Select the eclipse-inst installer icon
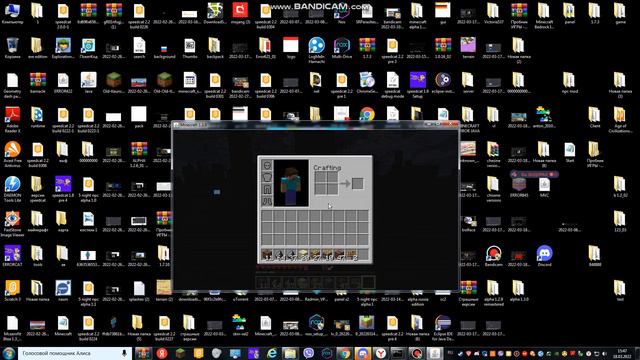This screenshot has height=360, width=640. [443, 82]
